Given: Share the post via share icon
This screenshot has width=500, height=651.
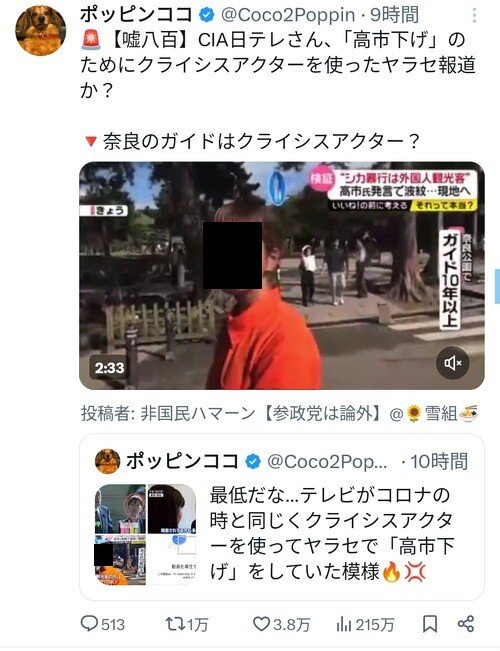Looking at the screenshot, I should (466, 624).
